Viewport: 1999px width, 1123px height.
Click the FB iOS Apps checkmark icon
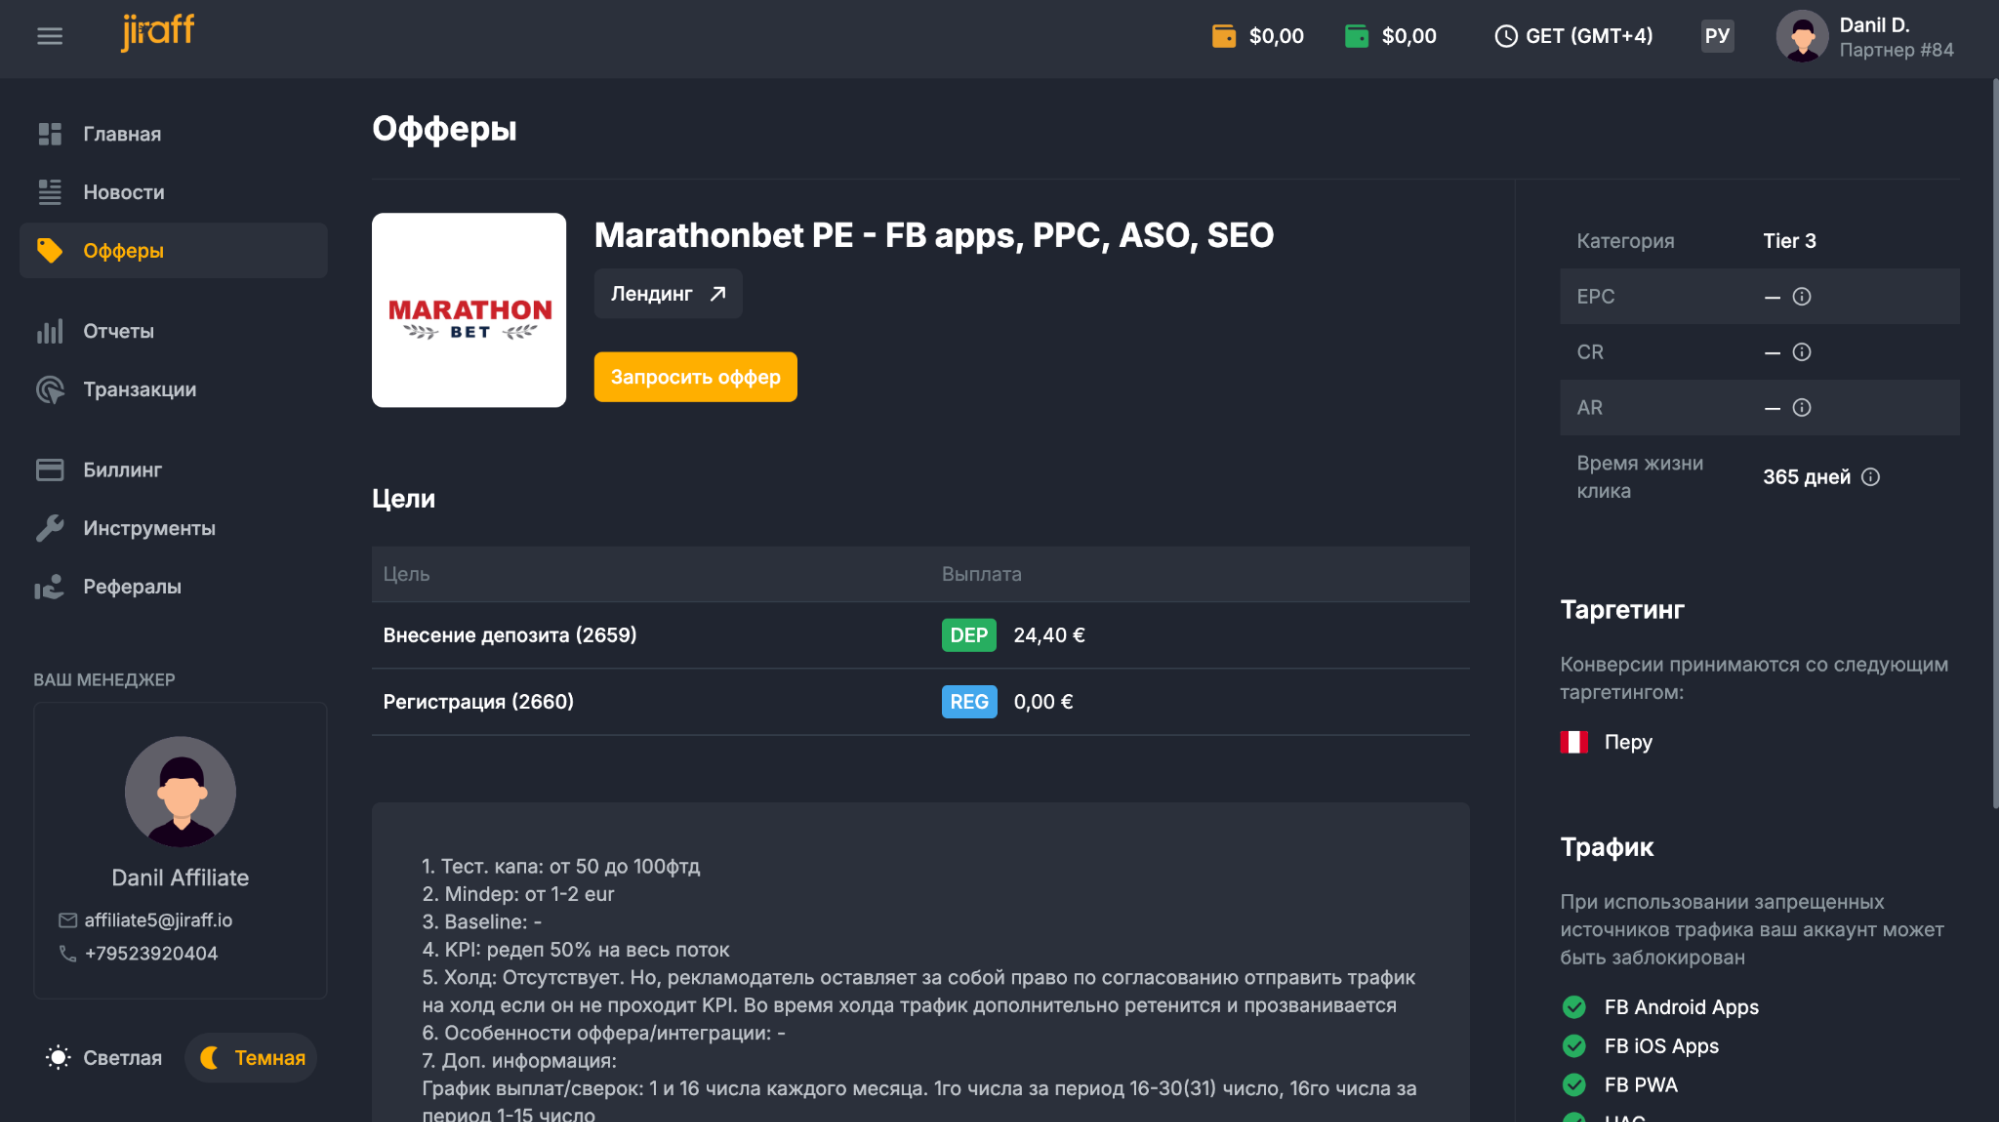(x=1574, y=1046)
